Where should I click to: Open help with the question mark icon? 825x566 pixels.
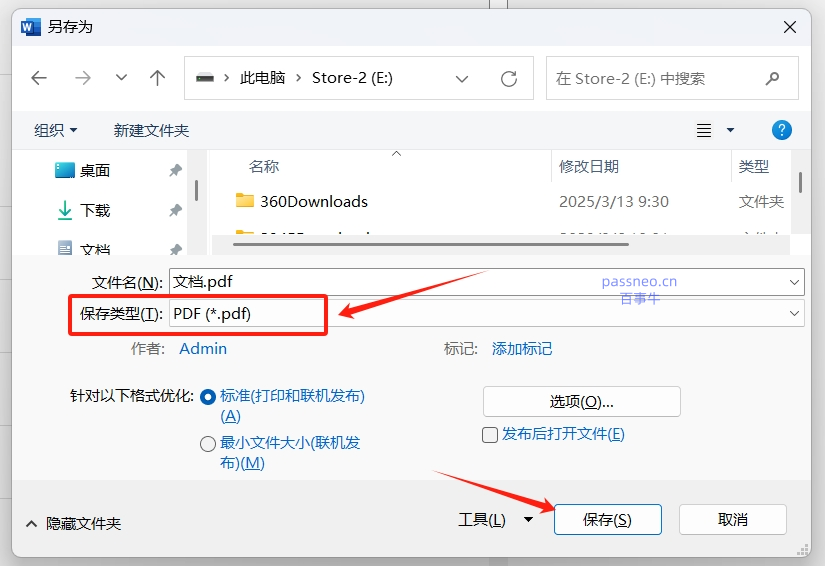coord(782,130)
